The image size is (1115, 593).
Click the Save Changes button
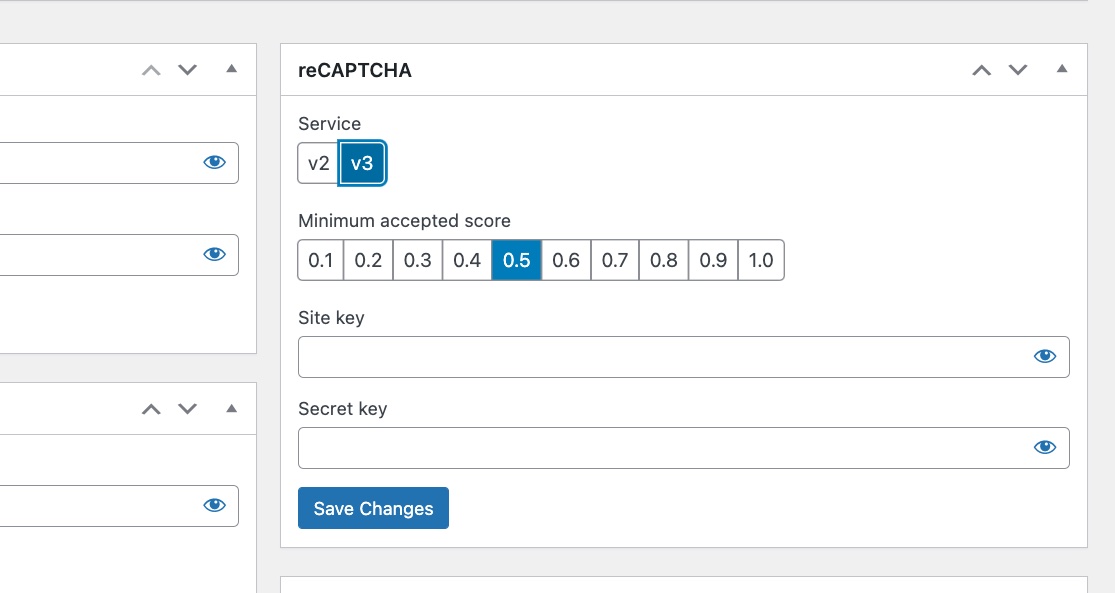(373, 508)
